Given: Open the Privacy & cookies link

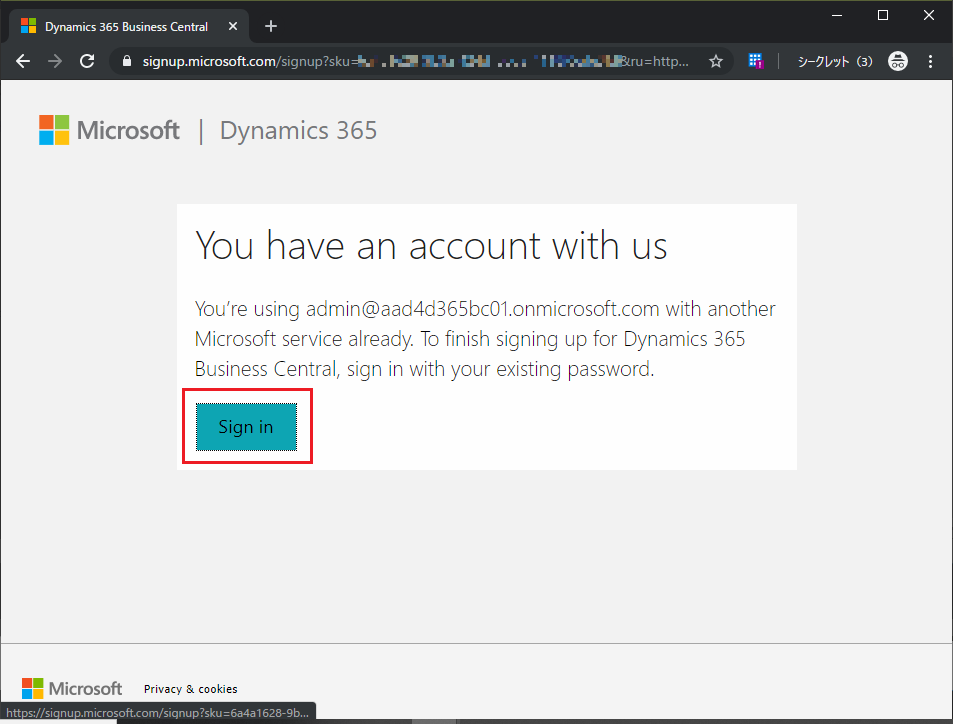Looking at the screenshot, I should click(x=190, y=689).
